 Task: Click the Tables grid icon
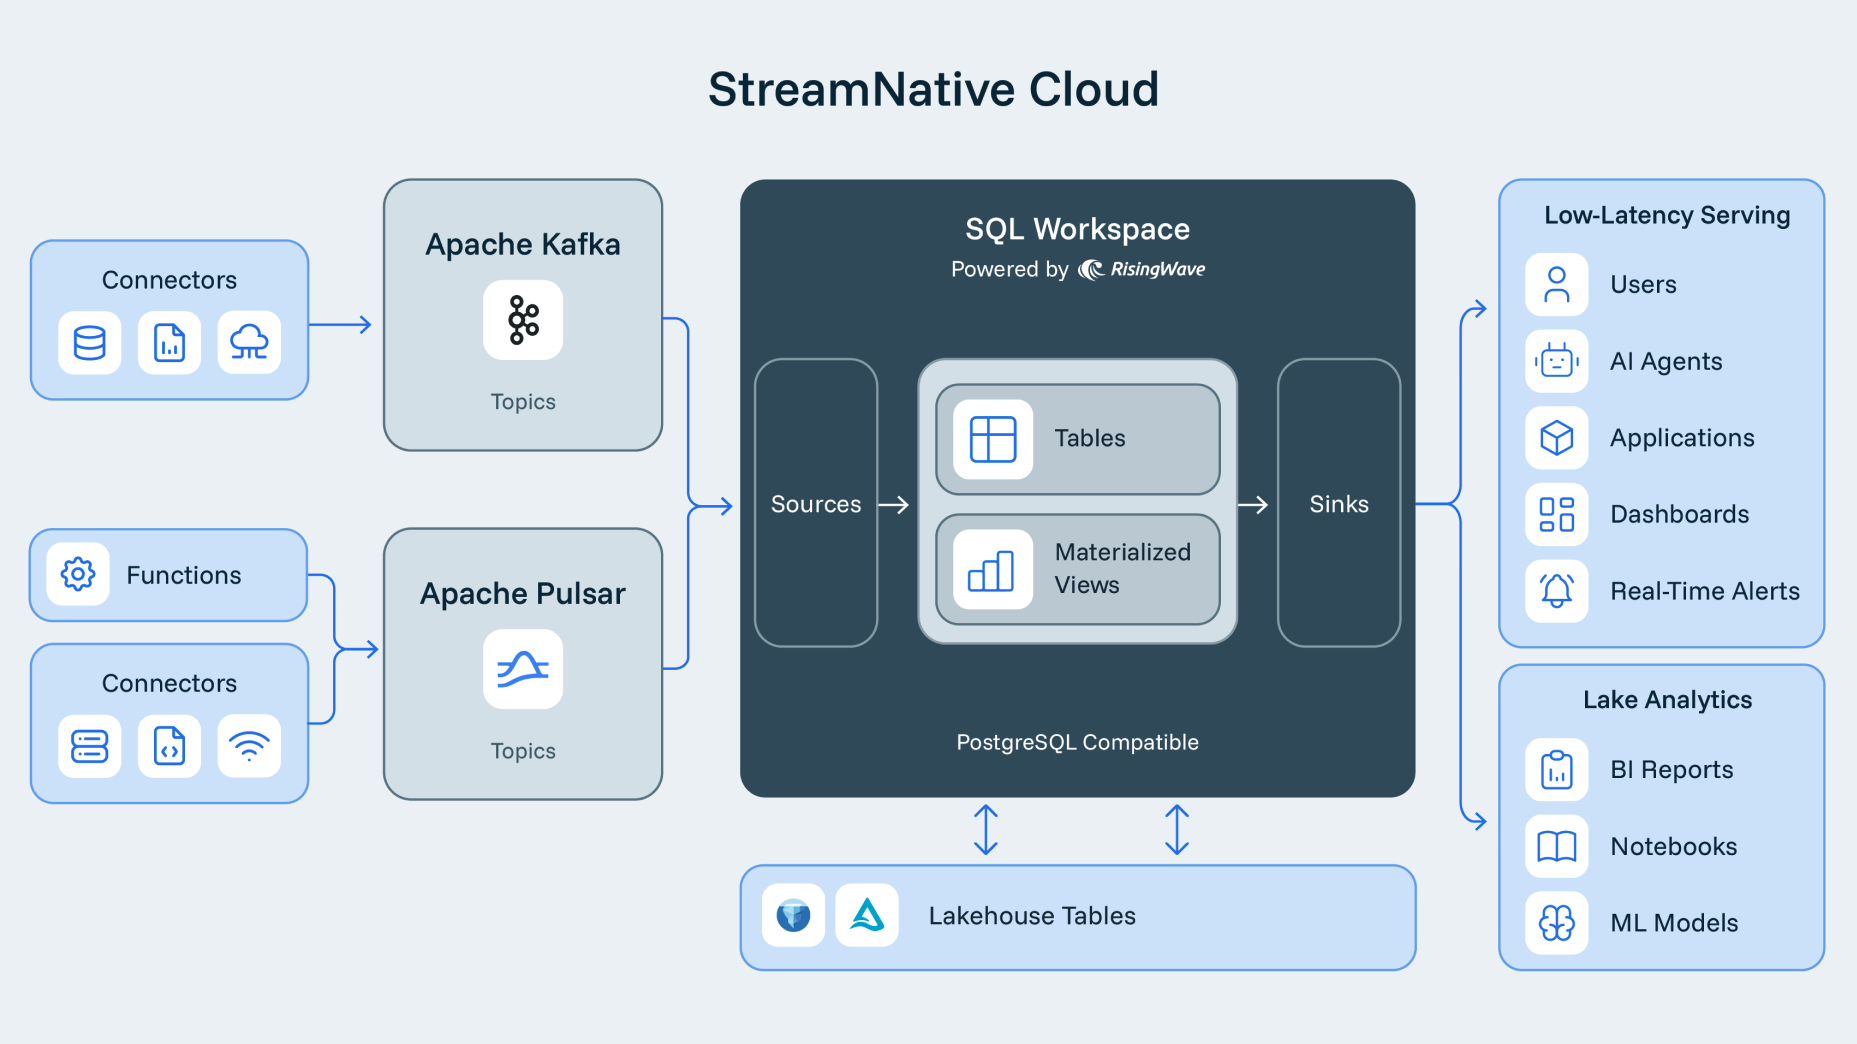tap(993, 439)
